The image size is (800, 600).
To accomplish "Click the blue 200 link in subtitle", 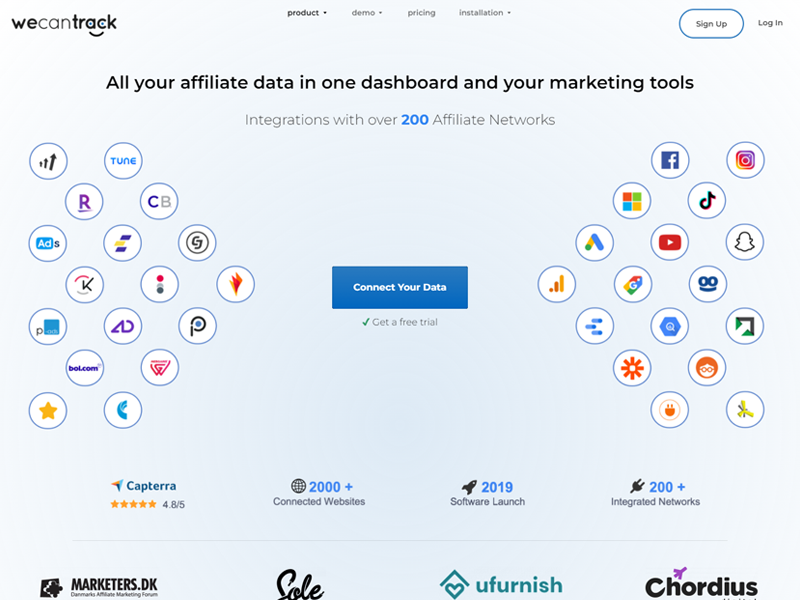I will (414, 120).
